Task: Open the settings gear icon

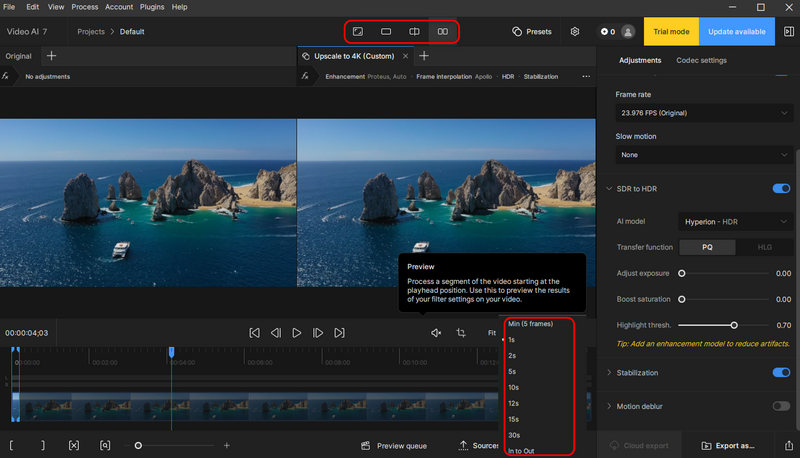Action: 575,32
